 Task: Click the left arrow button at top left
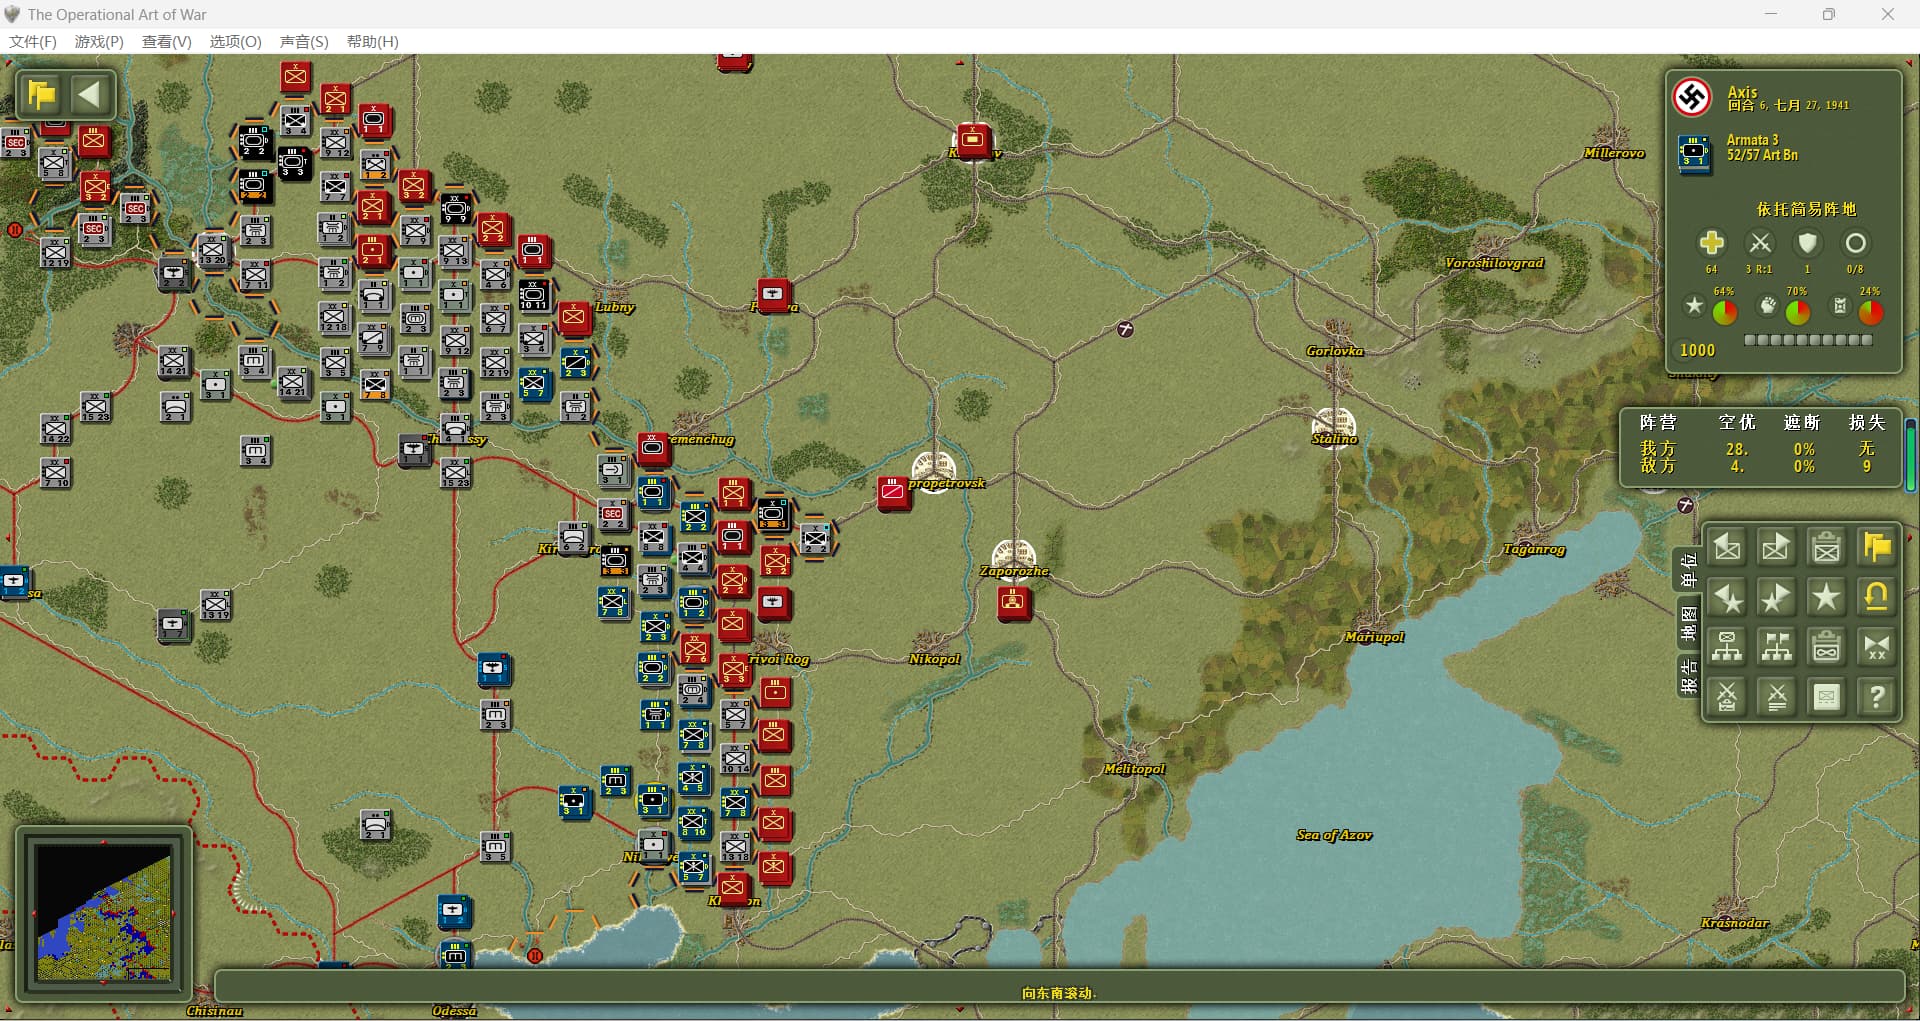[x=90, y=95]
